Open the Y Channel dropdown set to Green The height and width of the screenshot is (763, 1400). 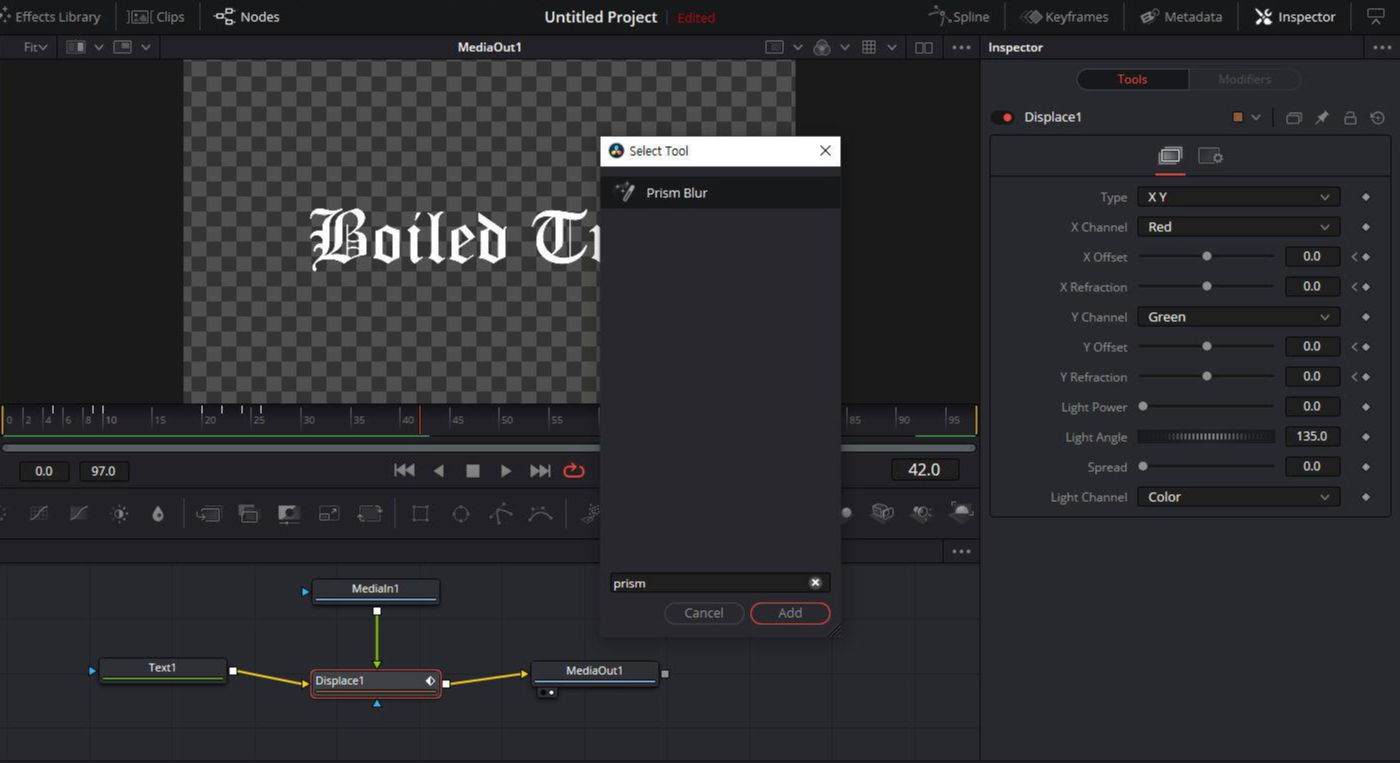tap(1238, 317)
